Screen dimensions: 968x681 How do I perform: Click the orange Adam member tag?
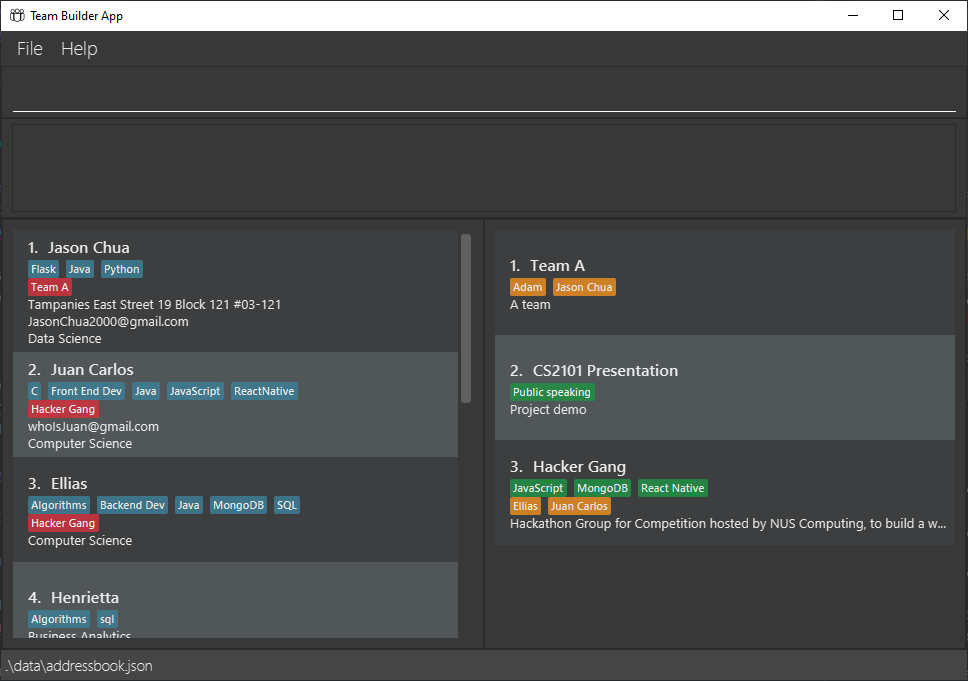click(528, 287)
